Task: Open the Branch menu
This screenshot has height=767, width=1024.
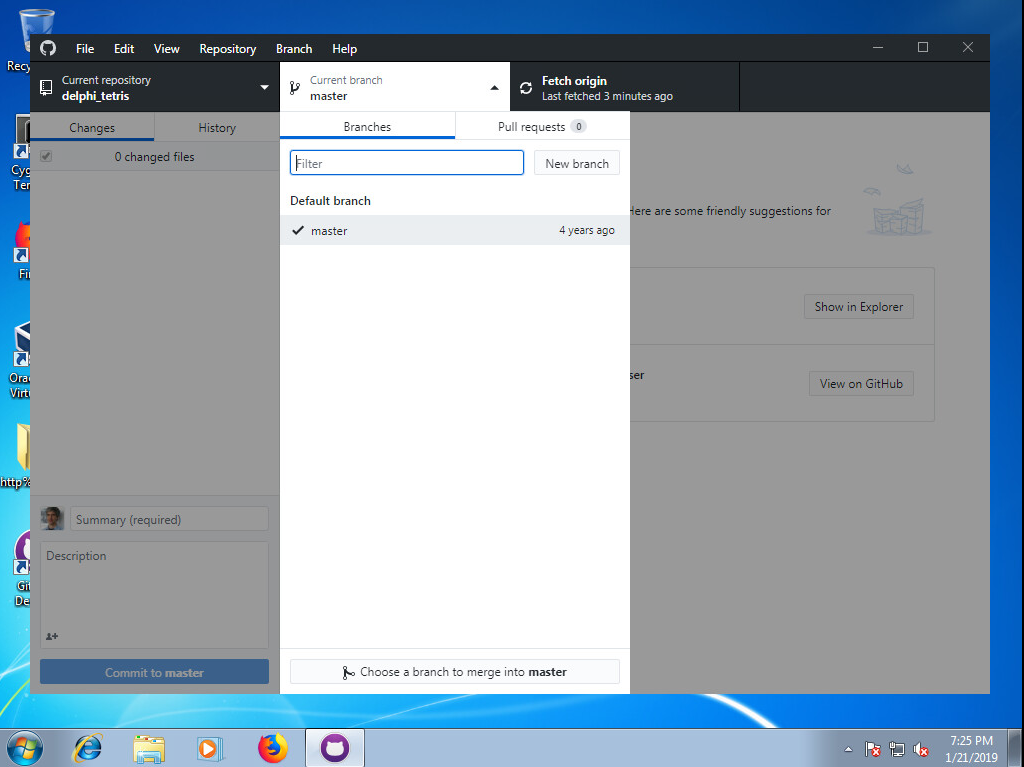Action: [x=293, y=48]
